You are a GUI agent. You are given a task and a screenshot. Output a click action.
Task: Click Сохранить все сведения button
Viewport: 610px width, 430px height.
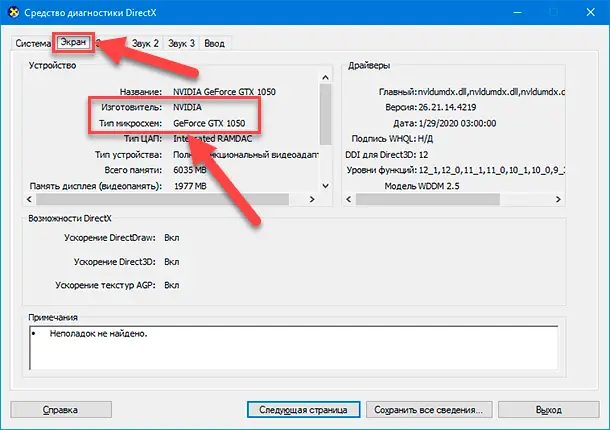tap(429, 410)
